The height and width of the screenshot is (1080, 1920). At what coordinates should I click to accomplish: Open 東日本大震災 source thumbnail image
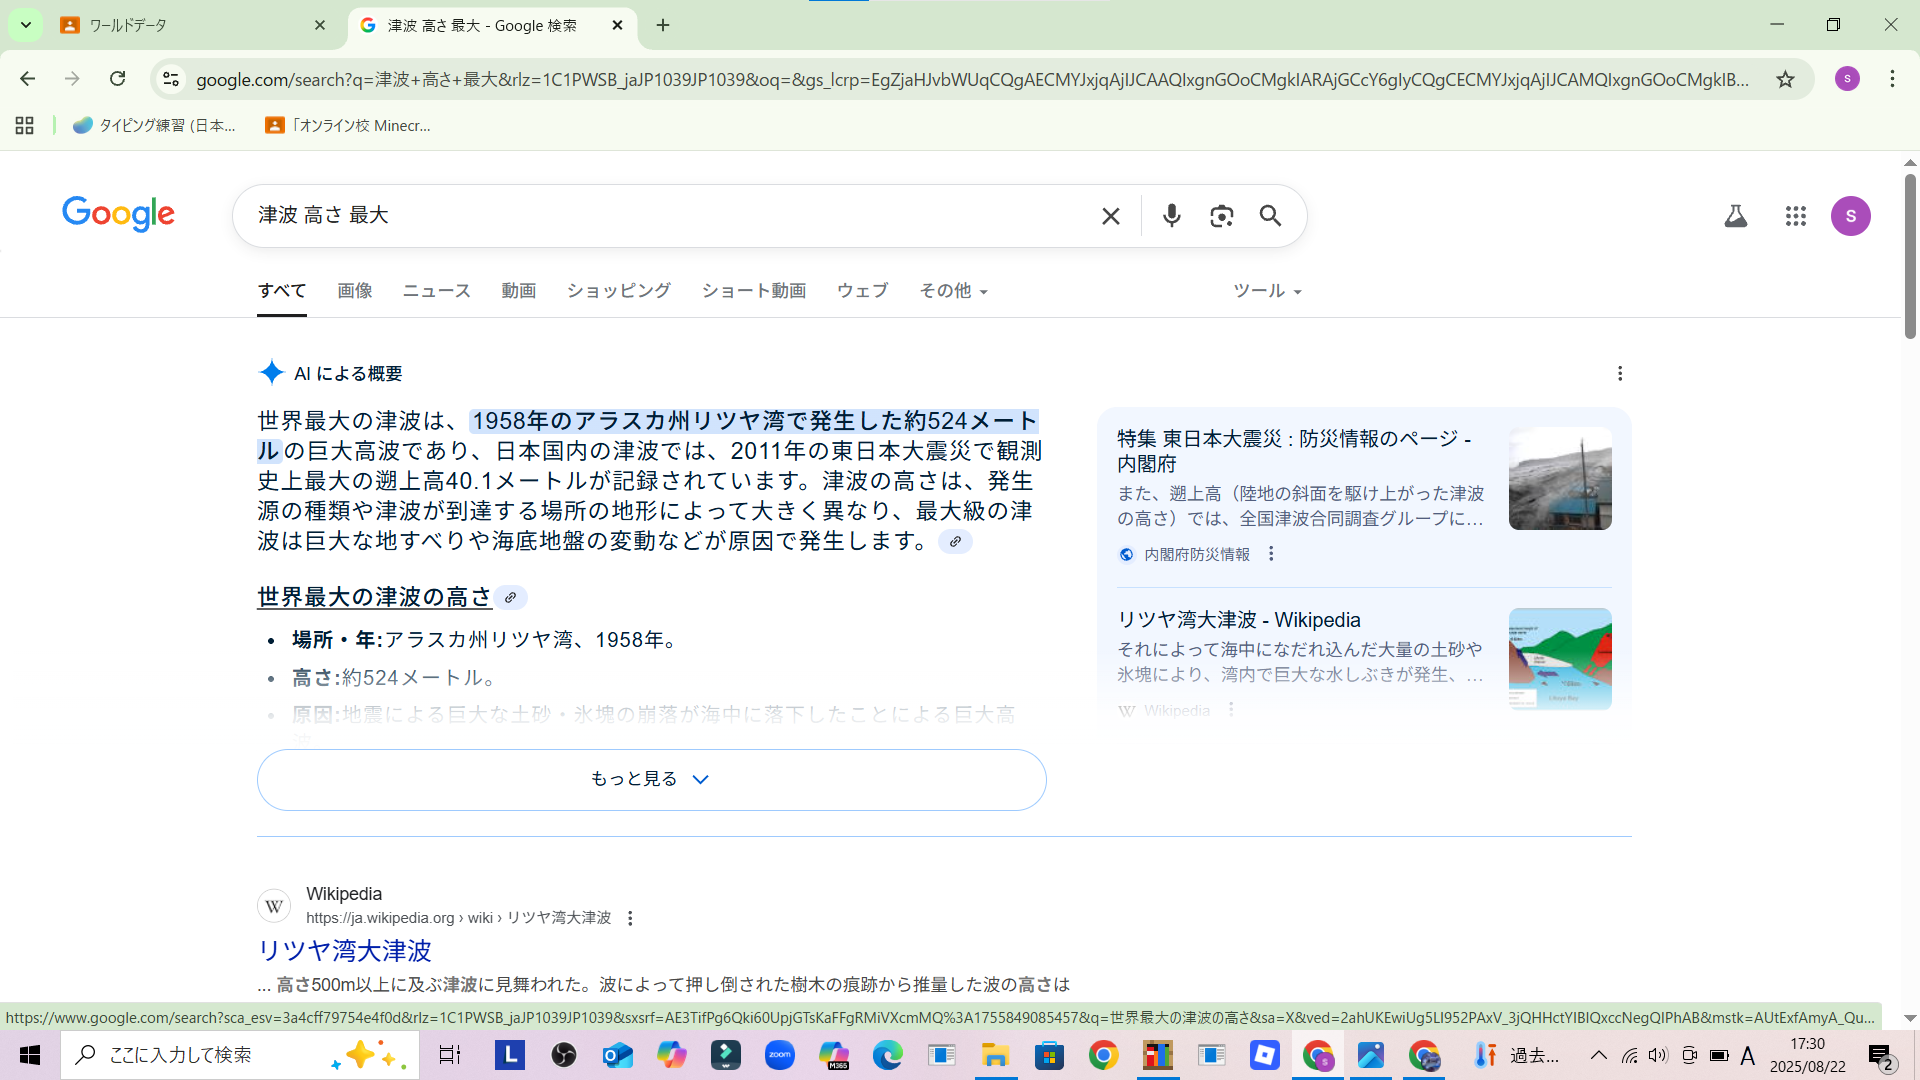pos(1560,479)
